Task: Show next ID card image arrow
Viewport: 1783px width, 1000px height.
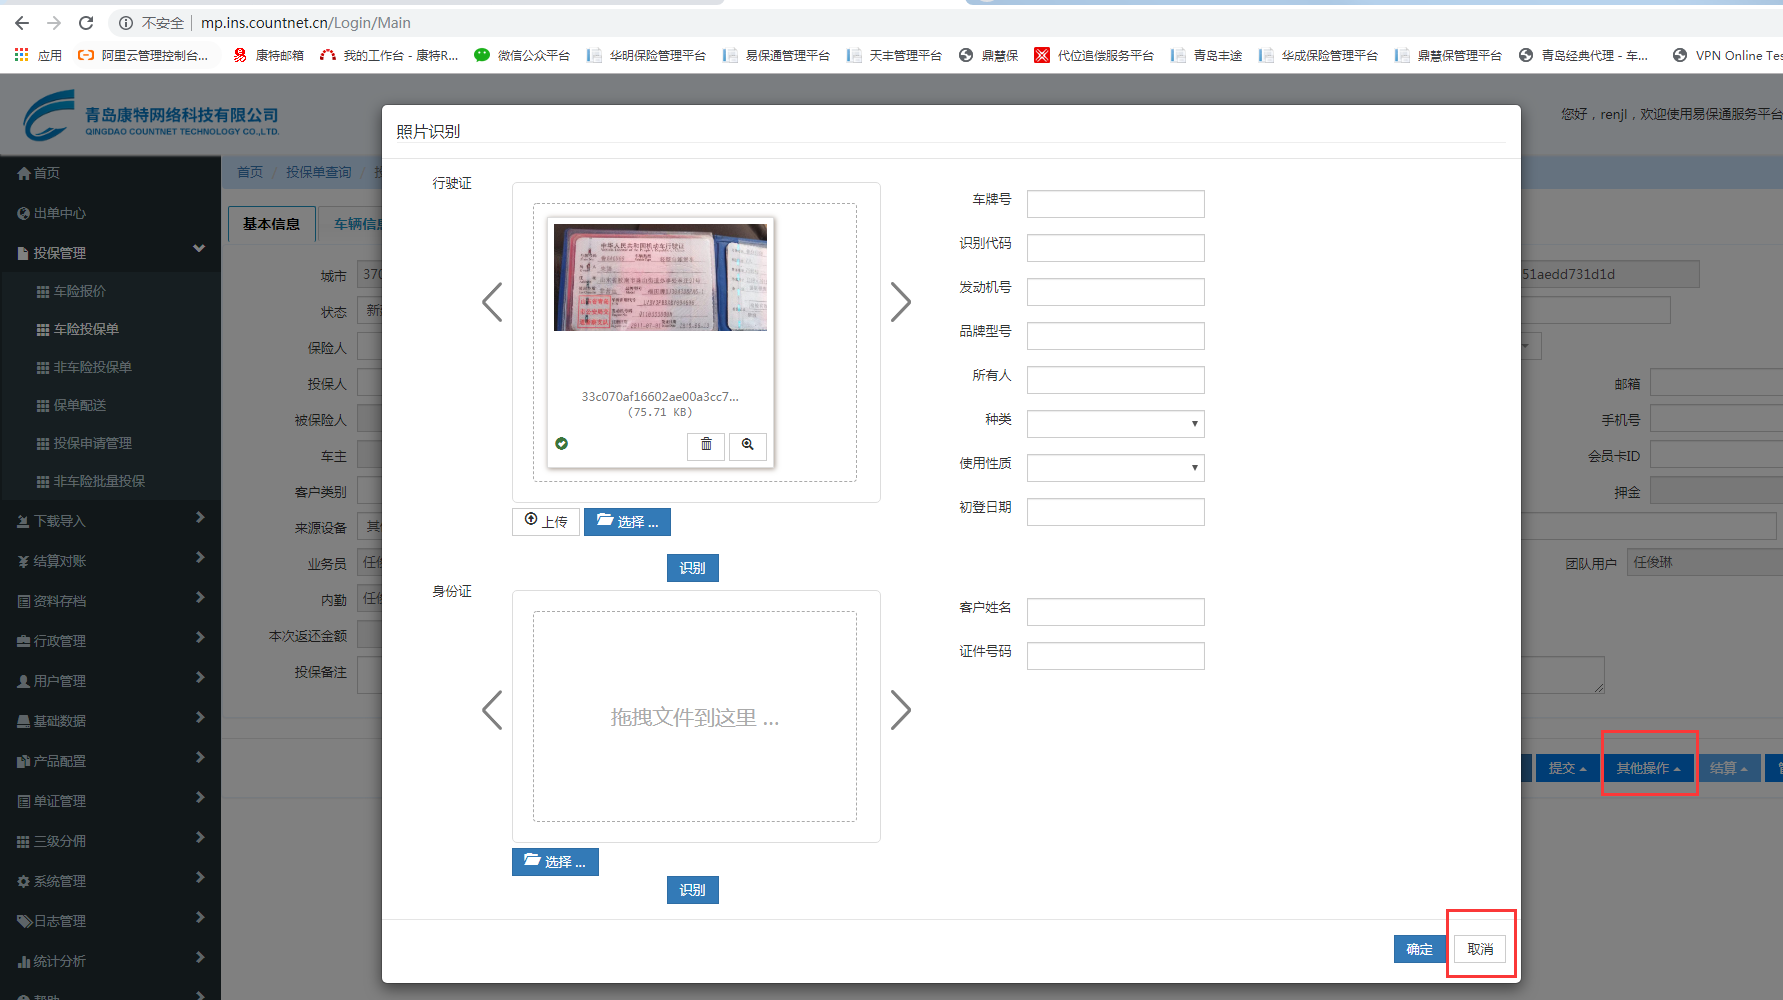Action: 900,710
